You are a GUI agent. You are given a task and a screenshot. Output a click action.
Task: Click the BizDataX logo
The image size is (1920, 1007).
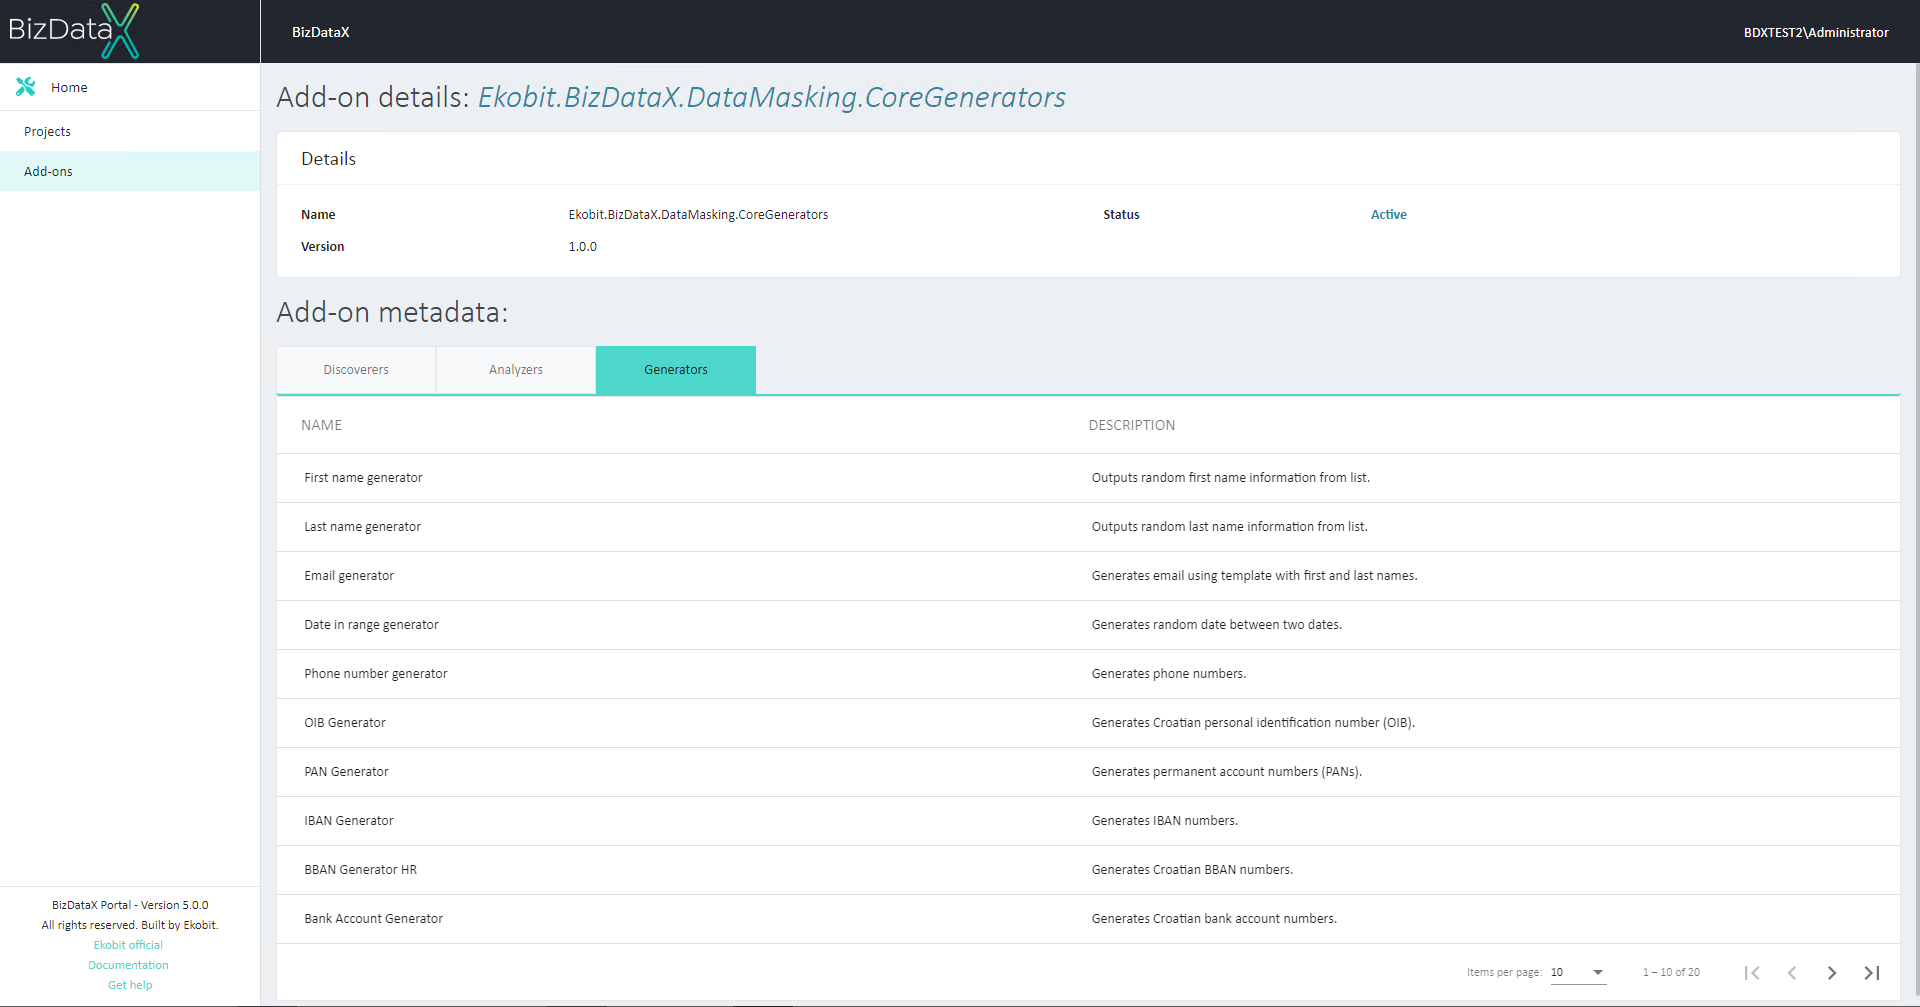(74, 31)
